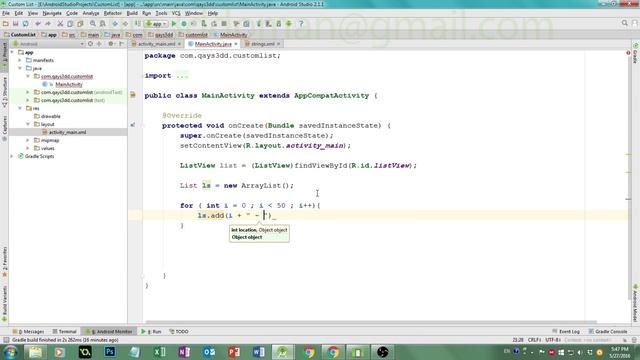Select activity_main.xml in project tree

(x=67, y=132)
